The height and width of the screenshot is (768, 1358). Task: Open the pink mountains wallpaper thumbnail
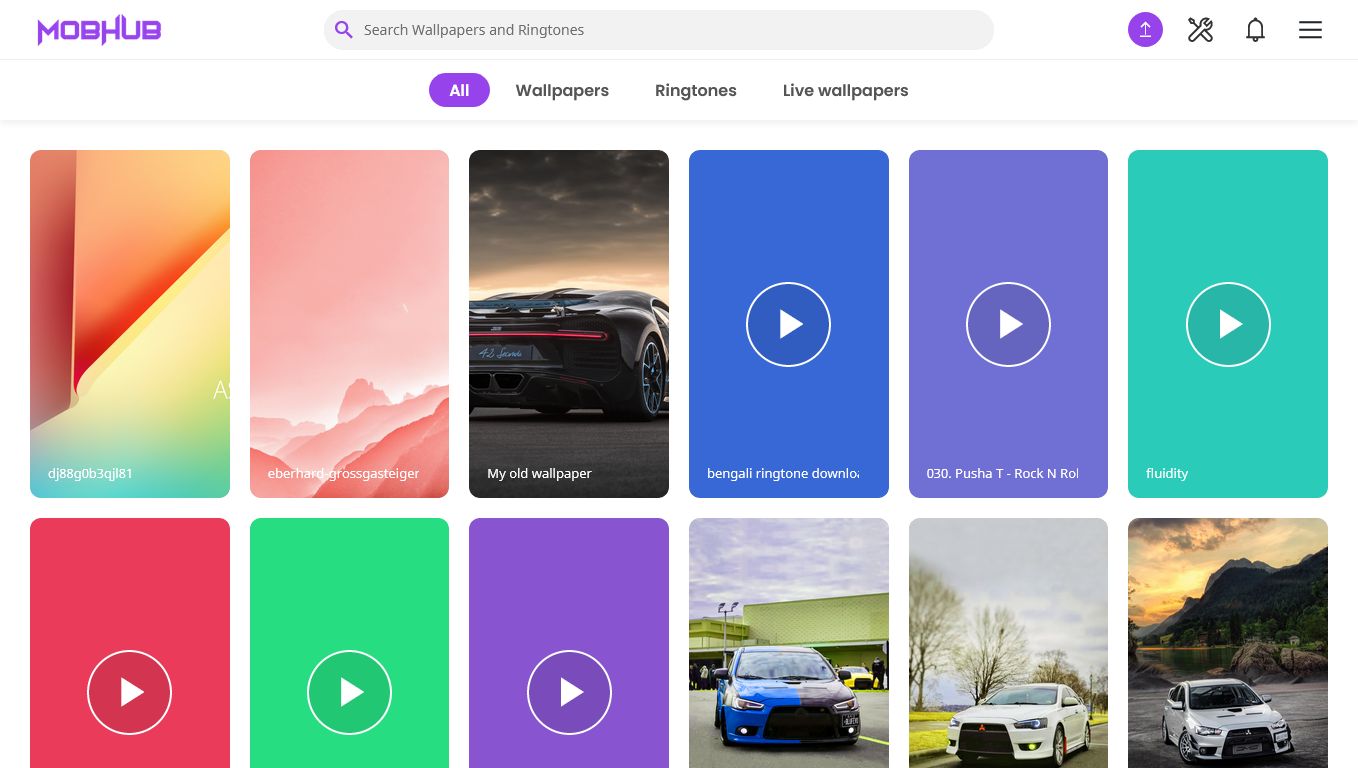(349, 324)
